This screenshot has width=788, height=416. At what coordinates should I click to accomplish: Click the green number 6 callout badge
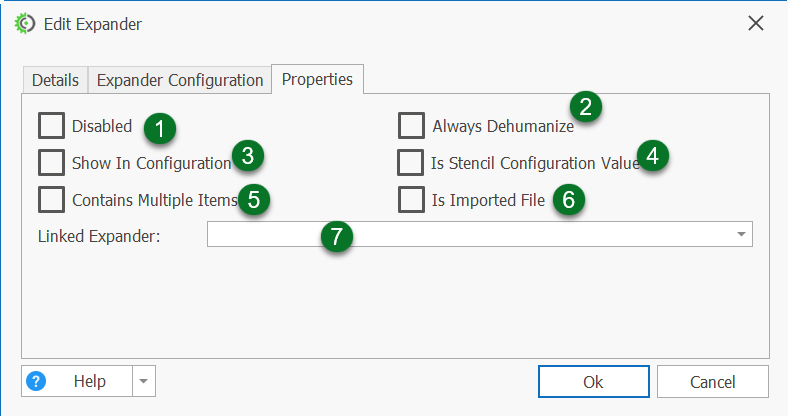coord(568,199)
